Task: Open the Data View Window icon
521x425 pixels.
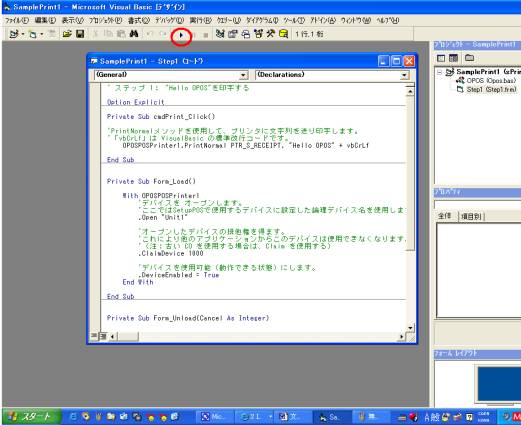Action: (x=283, y=34)
